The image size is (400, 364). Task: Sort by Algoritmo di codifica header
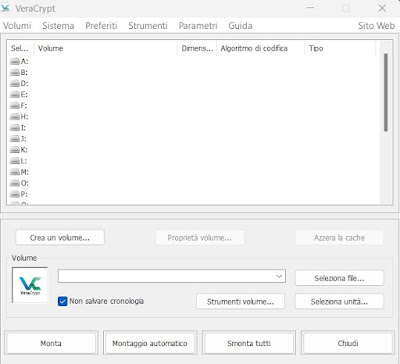point(260,48)
